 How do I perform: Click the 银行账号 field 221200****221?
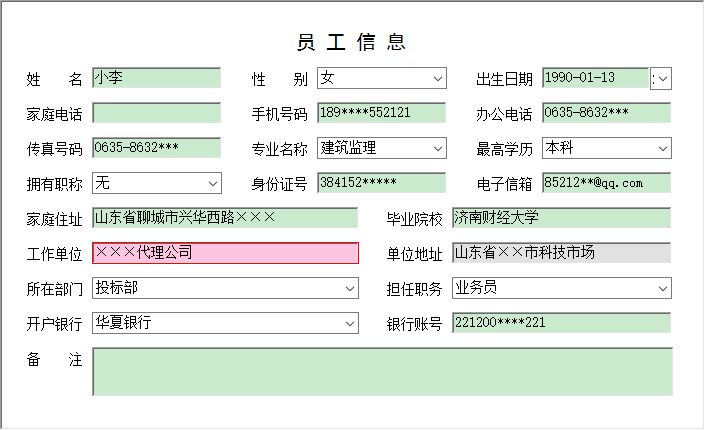tap(562, 322)
